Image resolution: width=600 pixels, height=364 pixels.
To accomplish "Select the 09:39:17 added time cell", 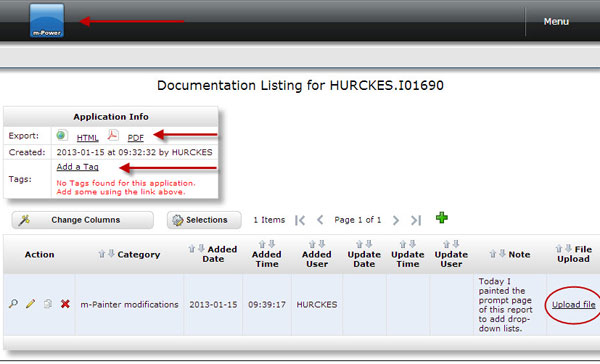I will (267, 305).
